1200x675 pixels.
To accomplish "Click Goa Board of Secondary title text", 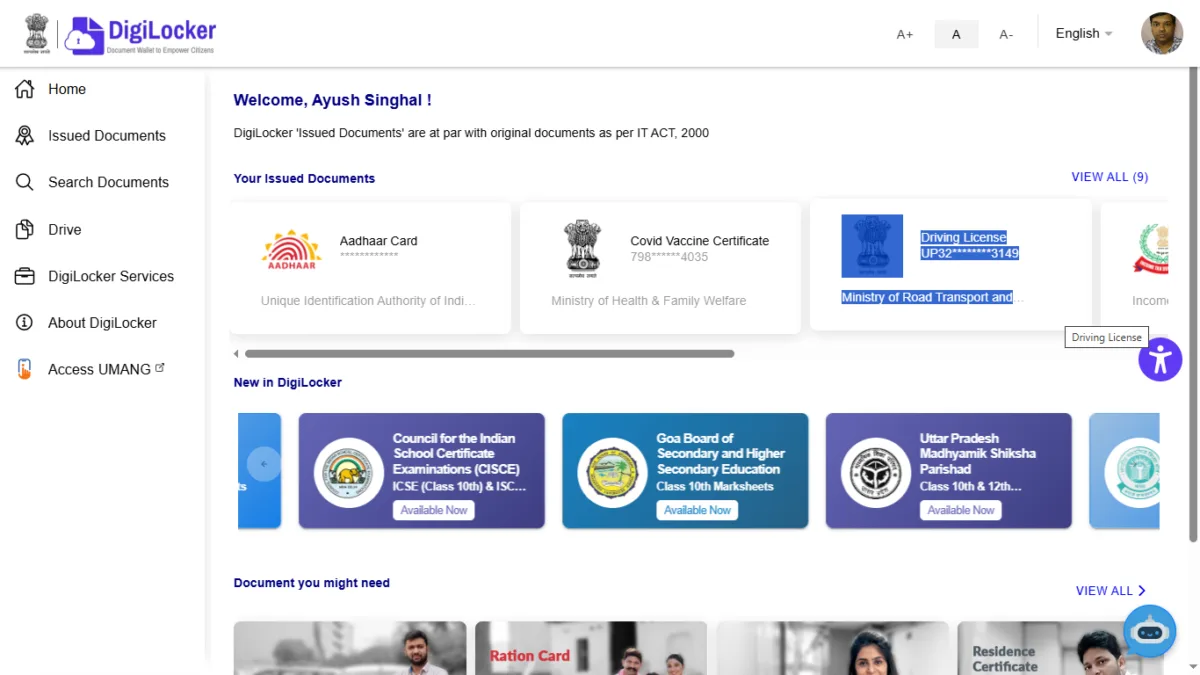I will [720, 454].
